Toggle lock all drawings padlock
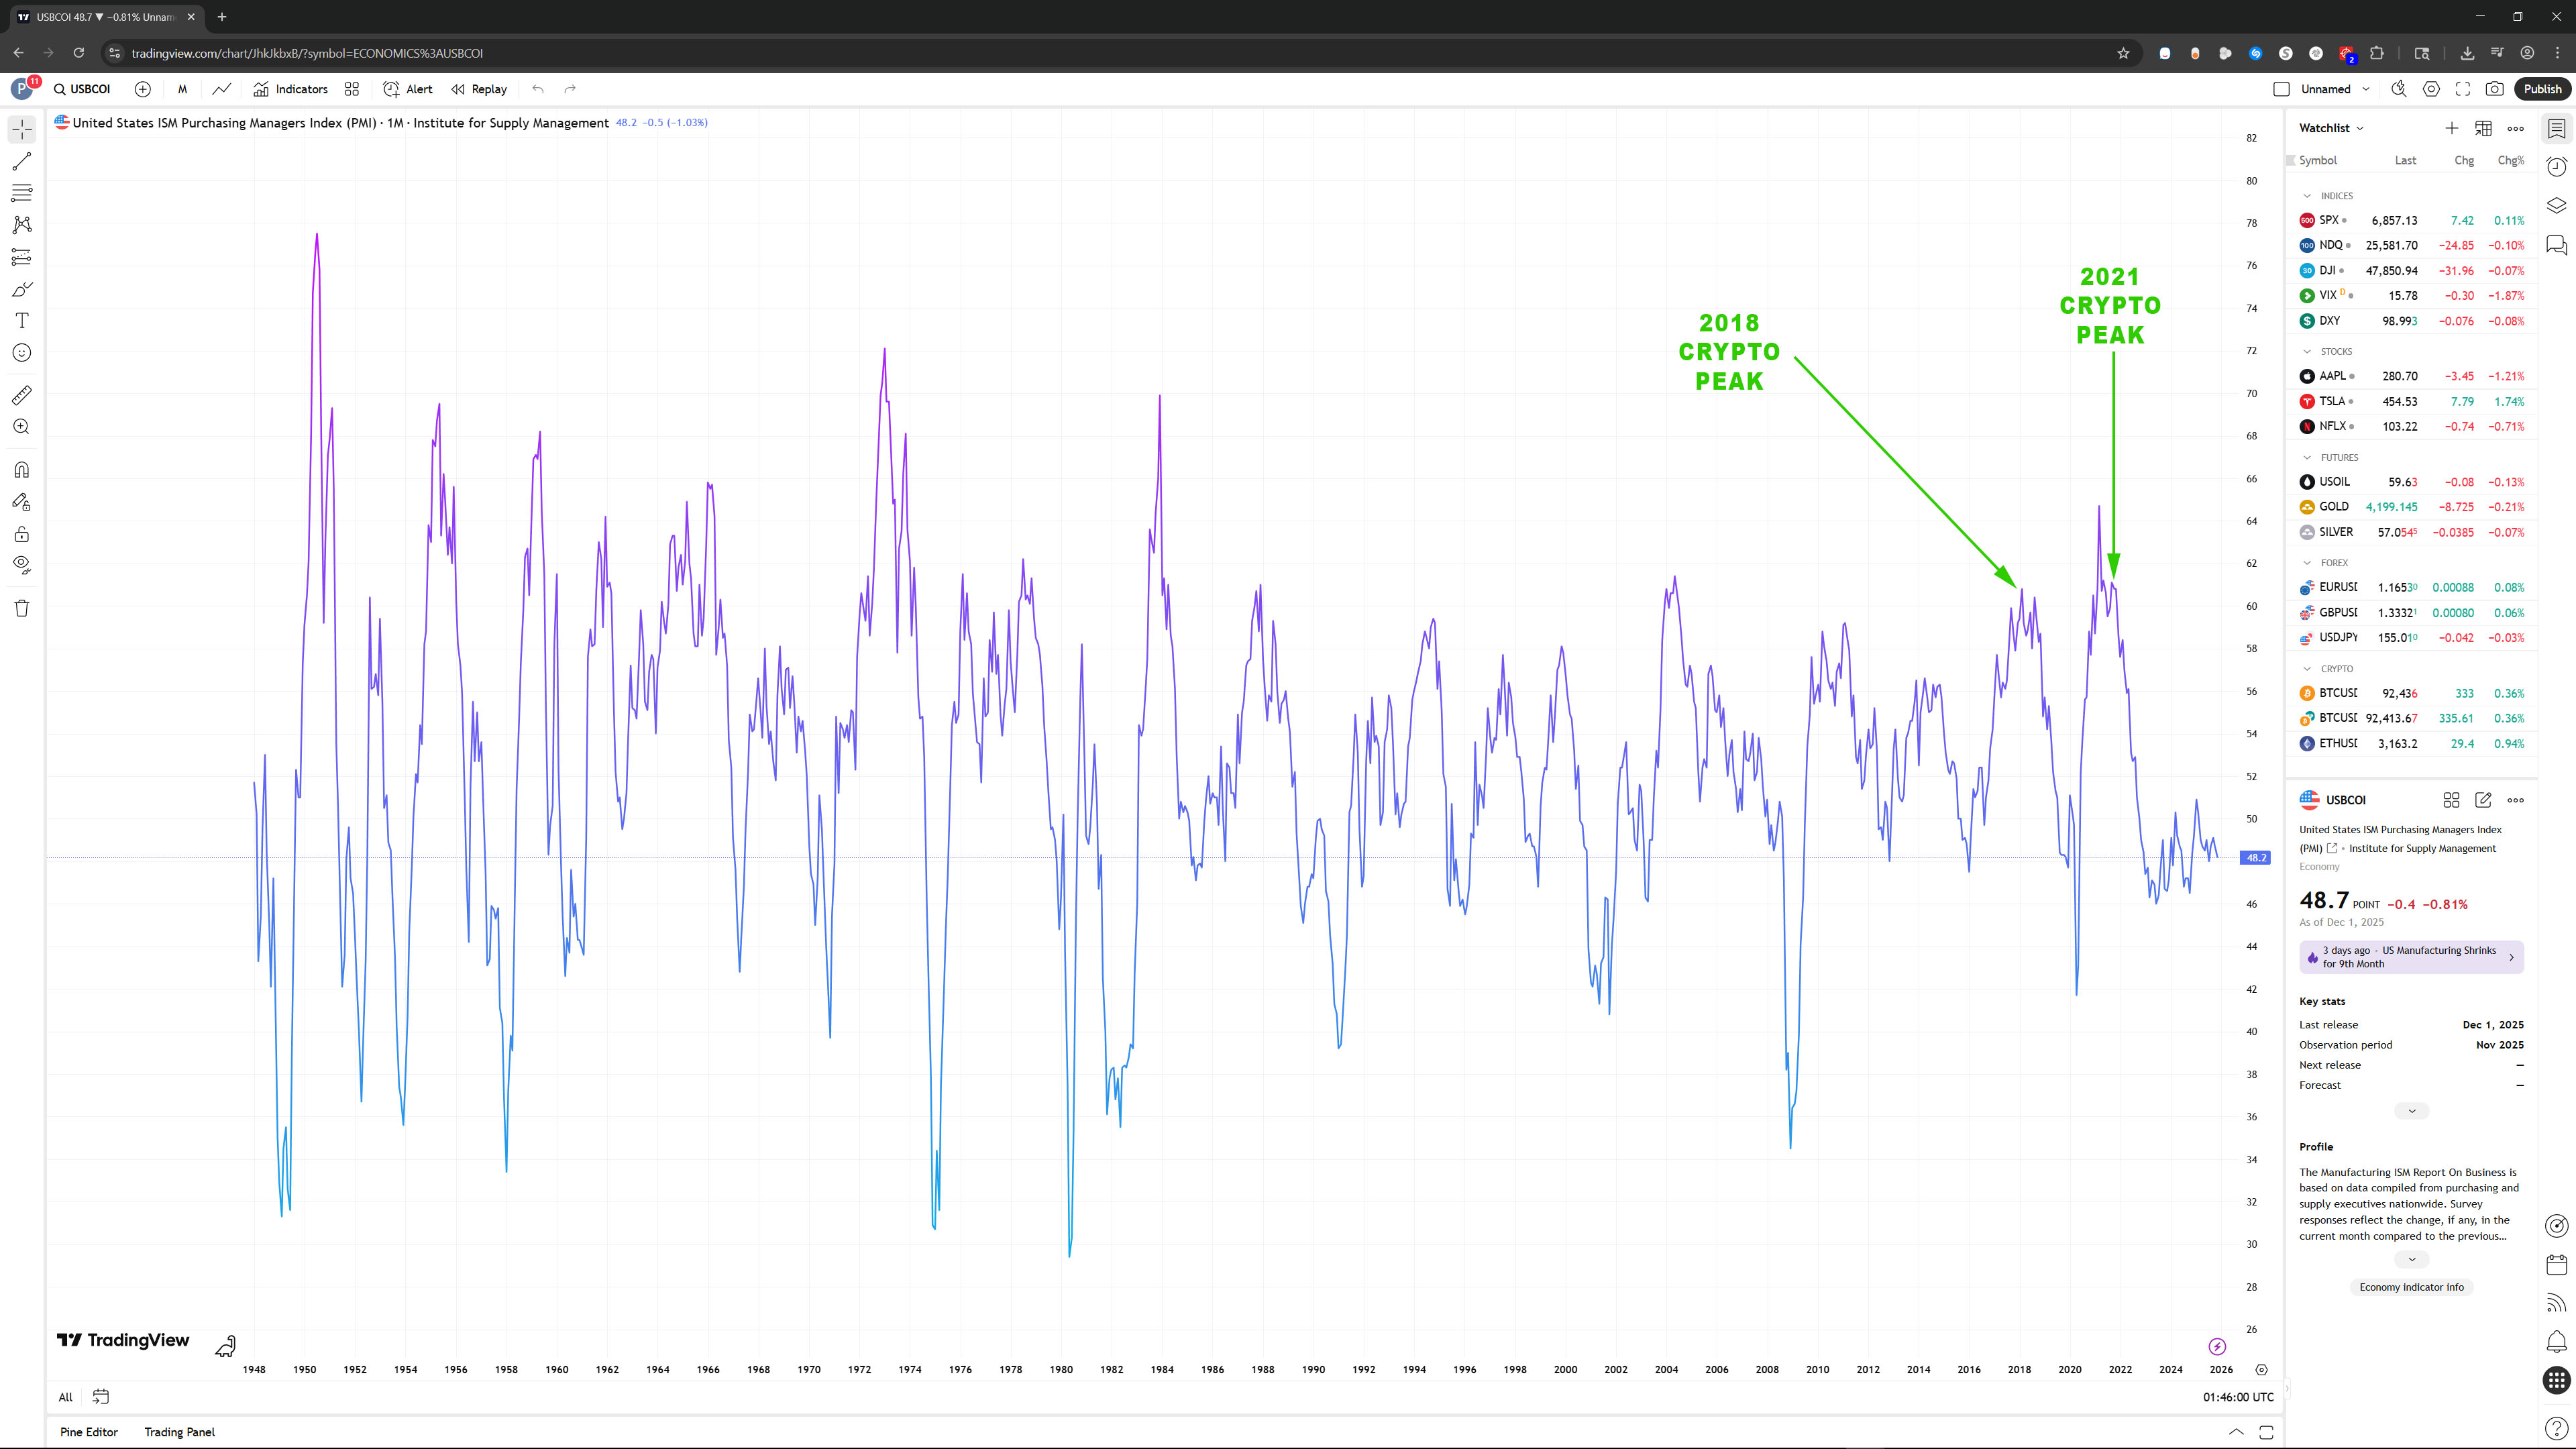This screenshot has height=1449, width=2576. (x=22, y=534)
